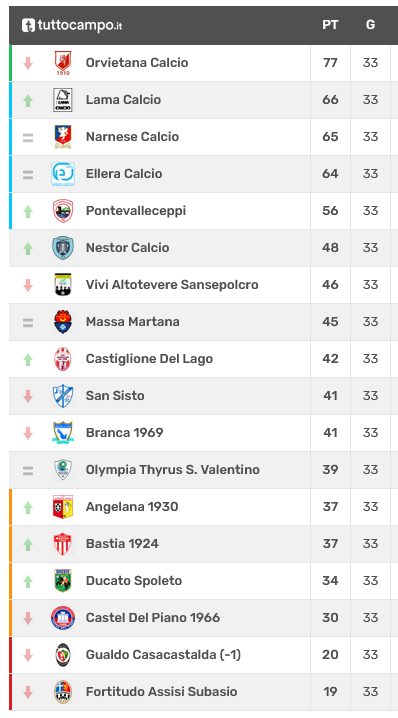398x718 pixels.
Task: Open the Ellera Calcio blue logo
Action: [x=63, y=174]
